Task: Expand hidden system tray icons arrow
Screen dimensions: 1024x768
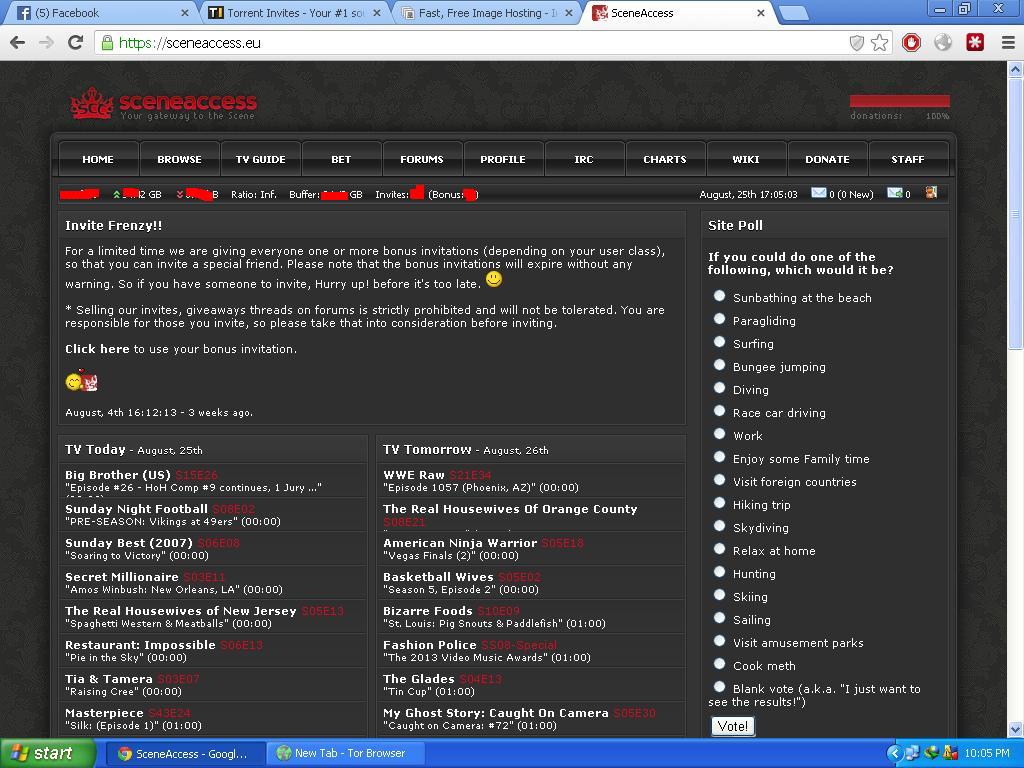Action: point(895,753)
